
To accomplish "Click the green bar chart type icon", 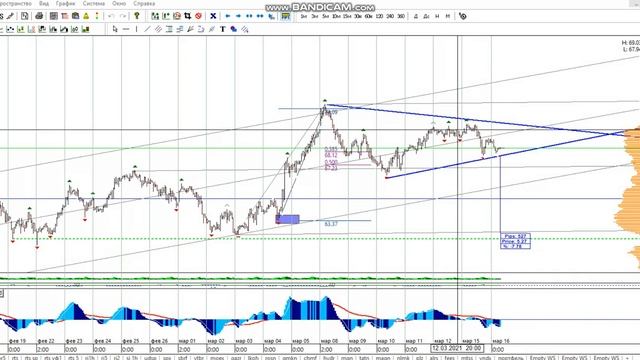I will 85,29.
